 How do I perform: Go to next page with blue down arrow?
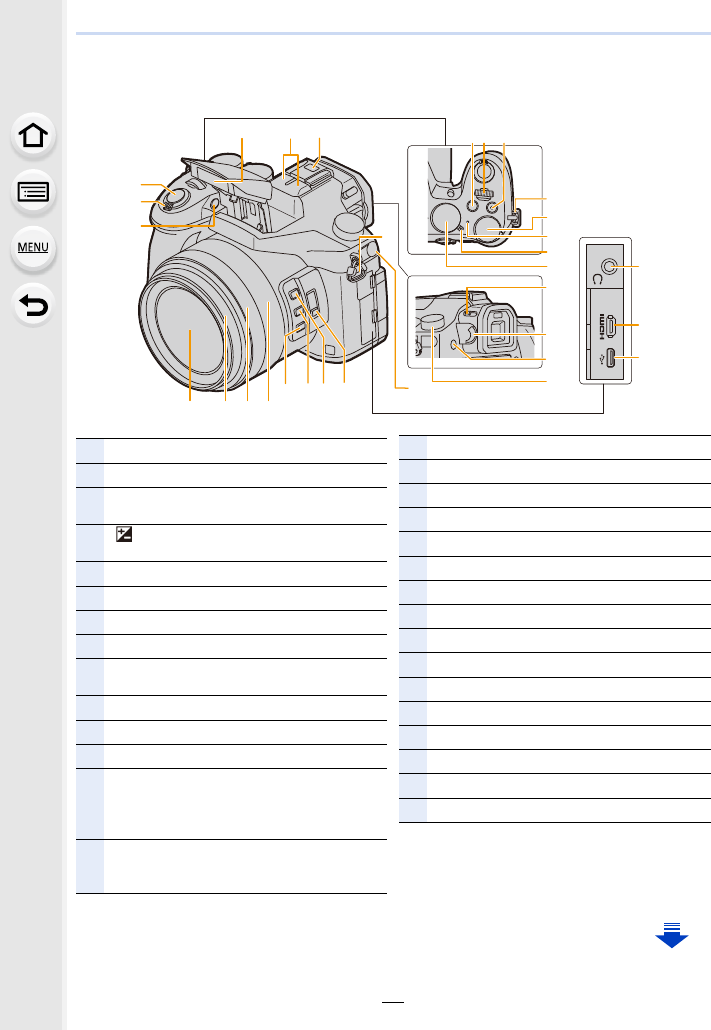click(672, 935)
